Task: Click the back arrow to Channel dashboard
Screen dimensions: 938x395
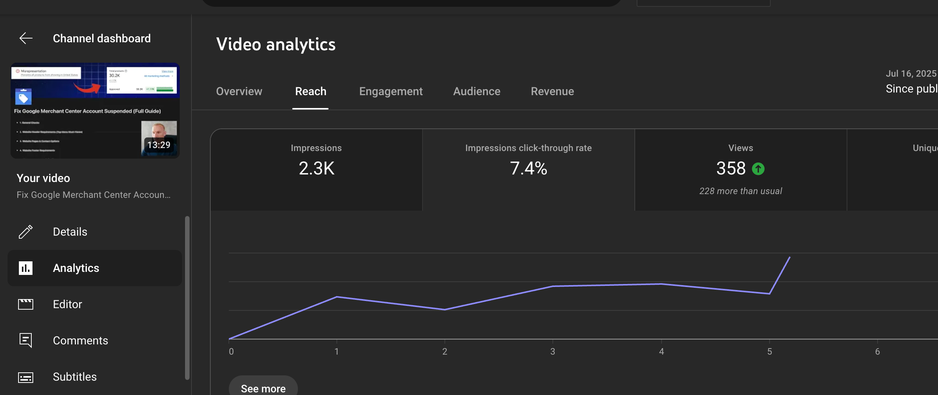Action: (26, 38)
